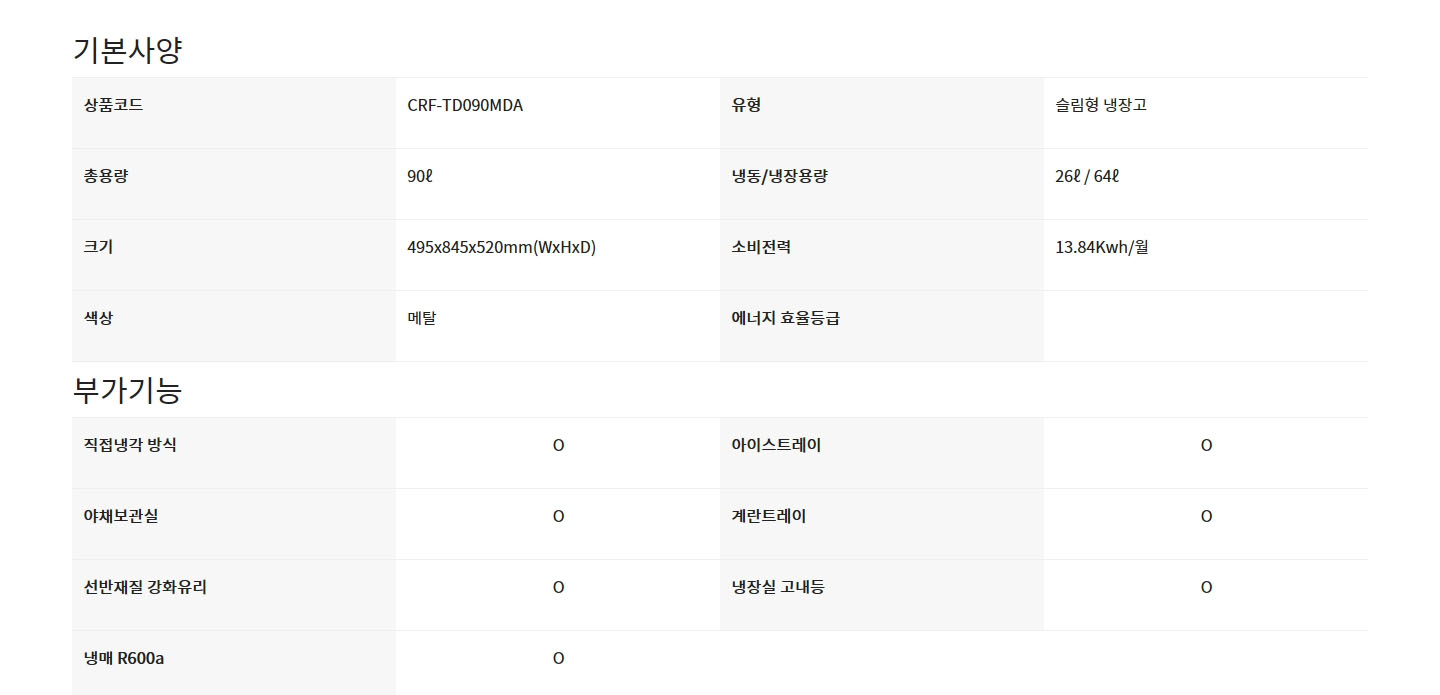Click the 13.84Kwh/월 power consumption value
The width and height of the screenshot is (1440, 695).
(1102, 247)
